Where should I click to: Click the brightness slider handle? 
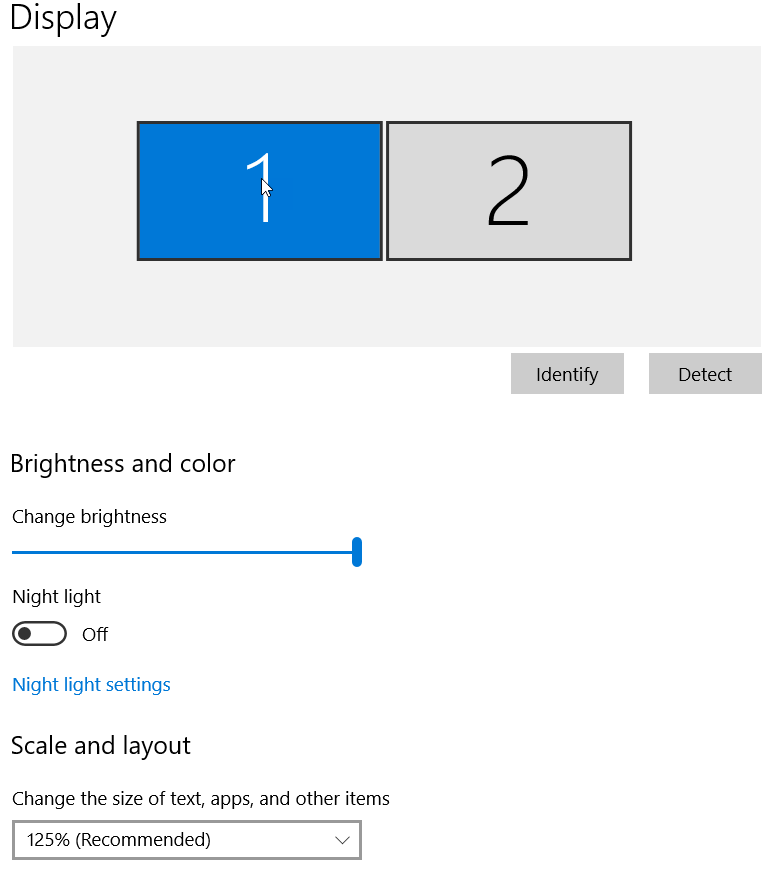pos(356,552)
